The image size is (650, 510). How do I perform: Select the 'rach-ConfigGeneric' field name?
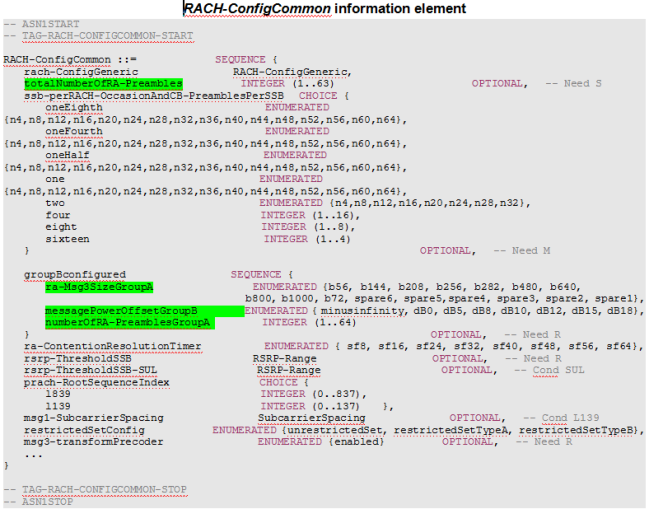(x=81, y=72)
